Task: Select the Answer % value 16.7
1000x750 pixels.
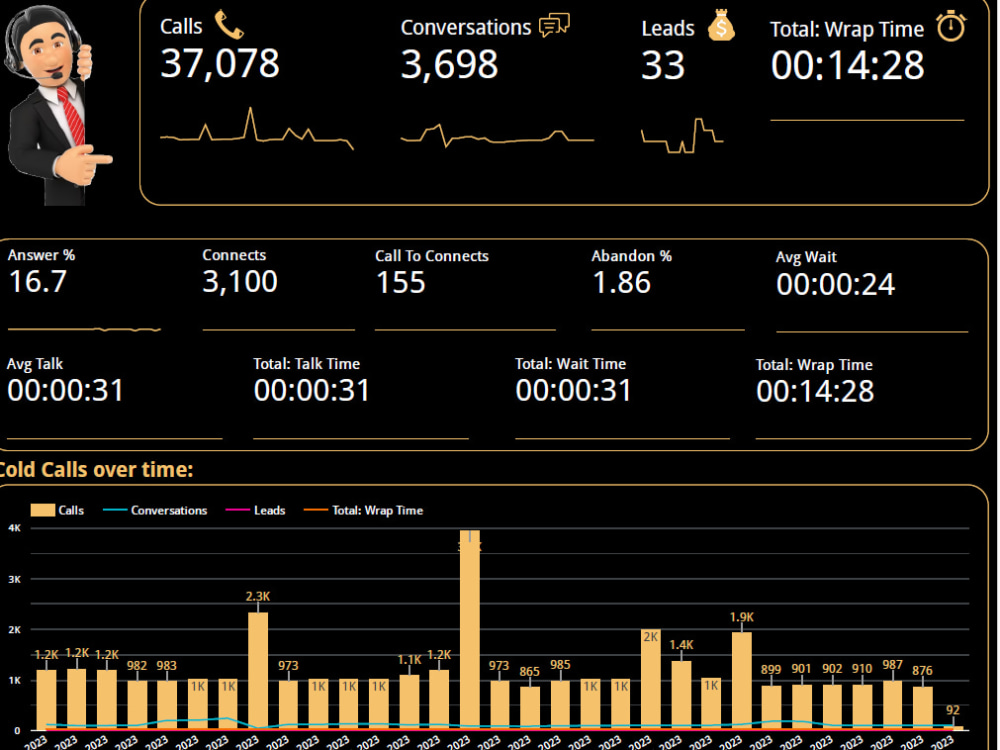Action: [38, 281]
